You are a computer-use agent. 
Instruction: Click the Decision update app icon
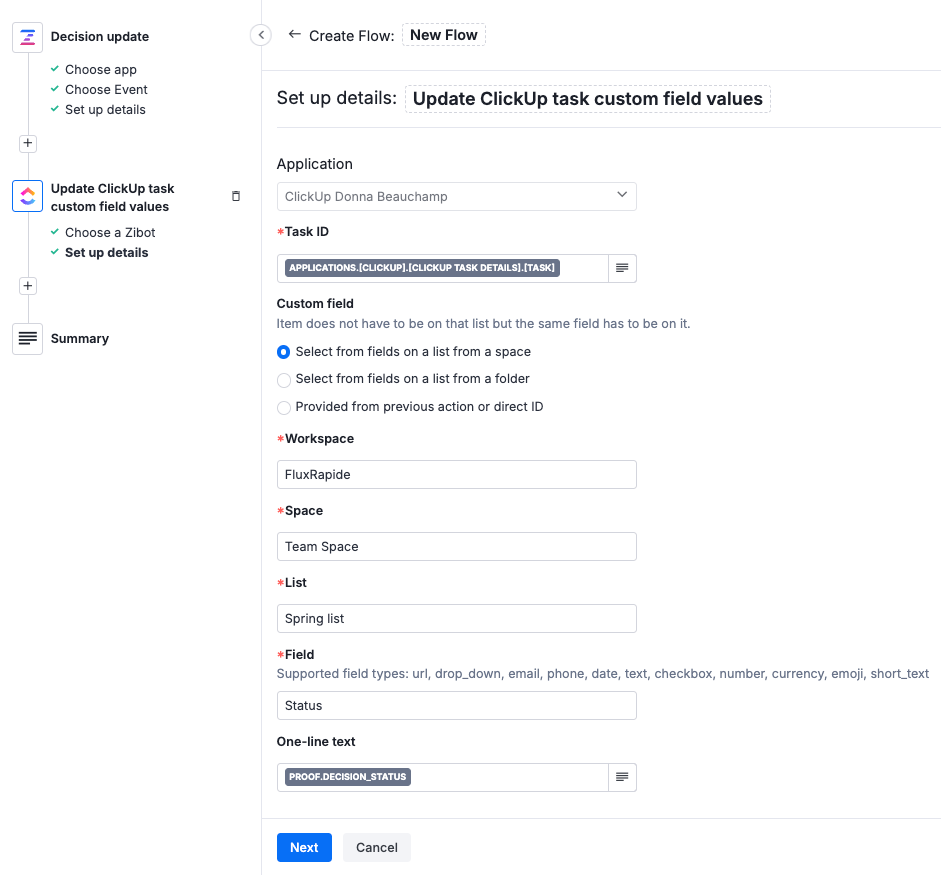pos(28,37)
